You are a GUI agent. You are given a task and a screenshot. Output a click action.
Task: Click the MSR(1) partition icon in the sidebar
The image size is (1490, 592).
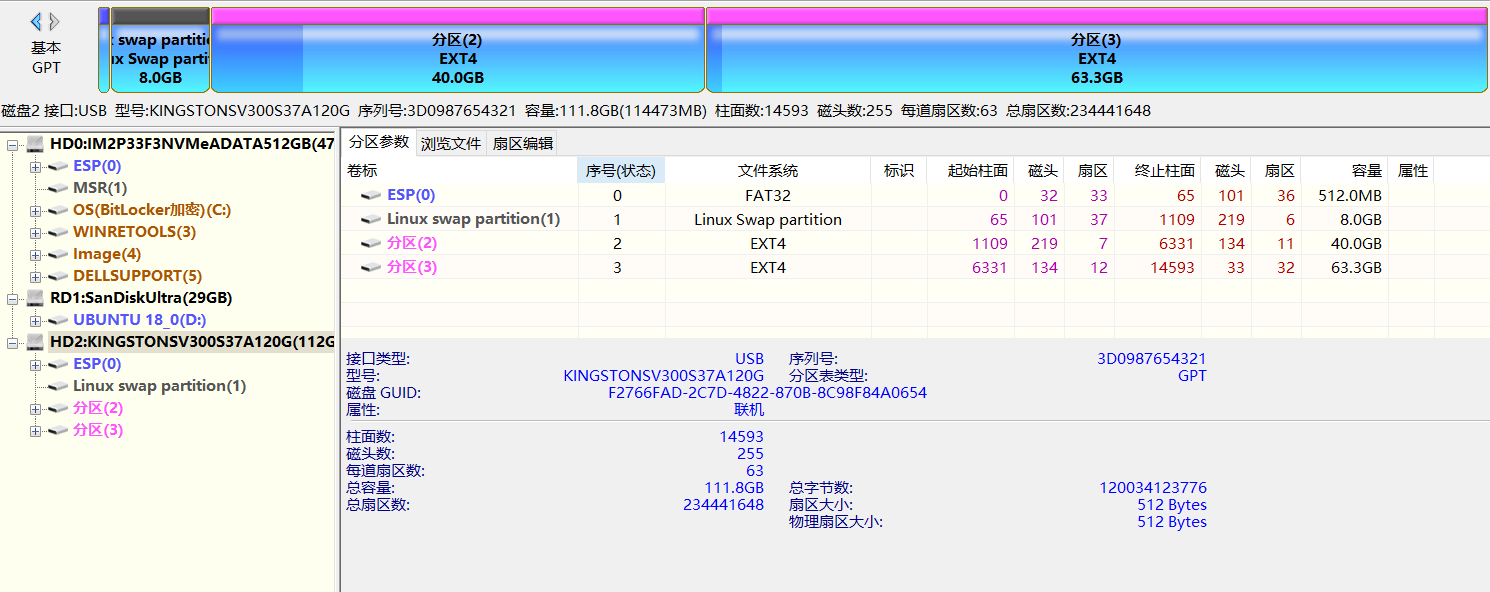(x=57, y=187)
